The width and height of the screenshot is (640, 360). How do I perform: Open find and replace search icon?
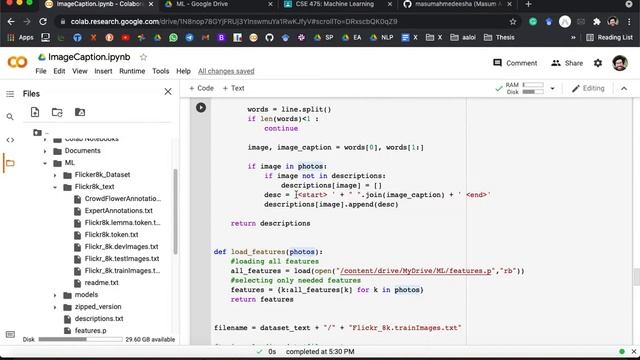point(10,117)
